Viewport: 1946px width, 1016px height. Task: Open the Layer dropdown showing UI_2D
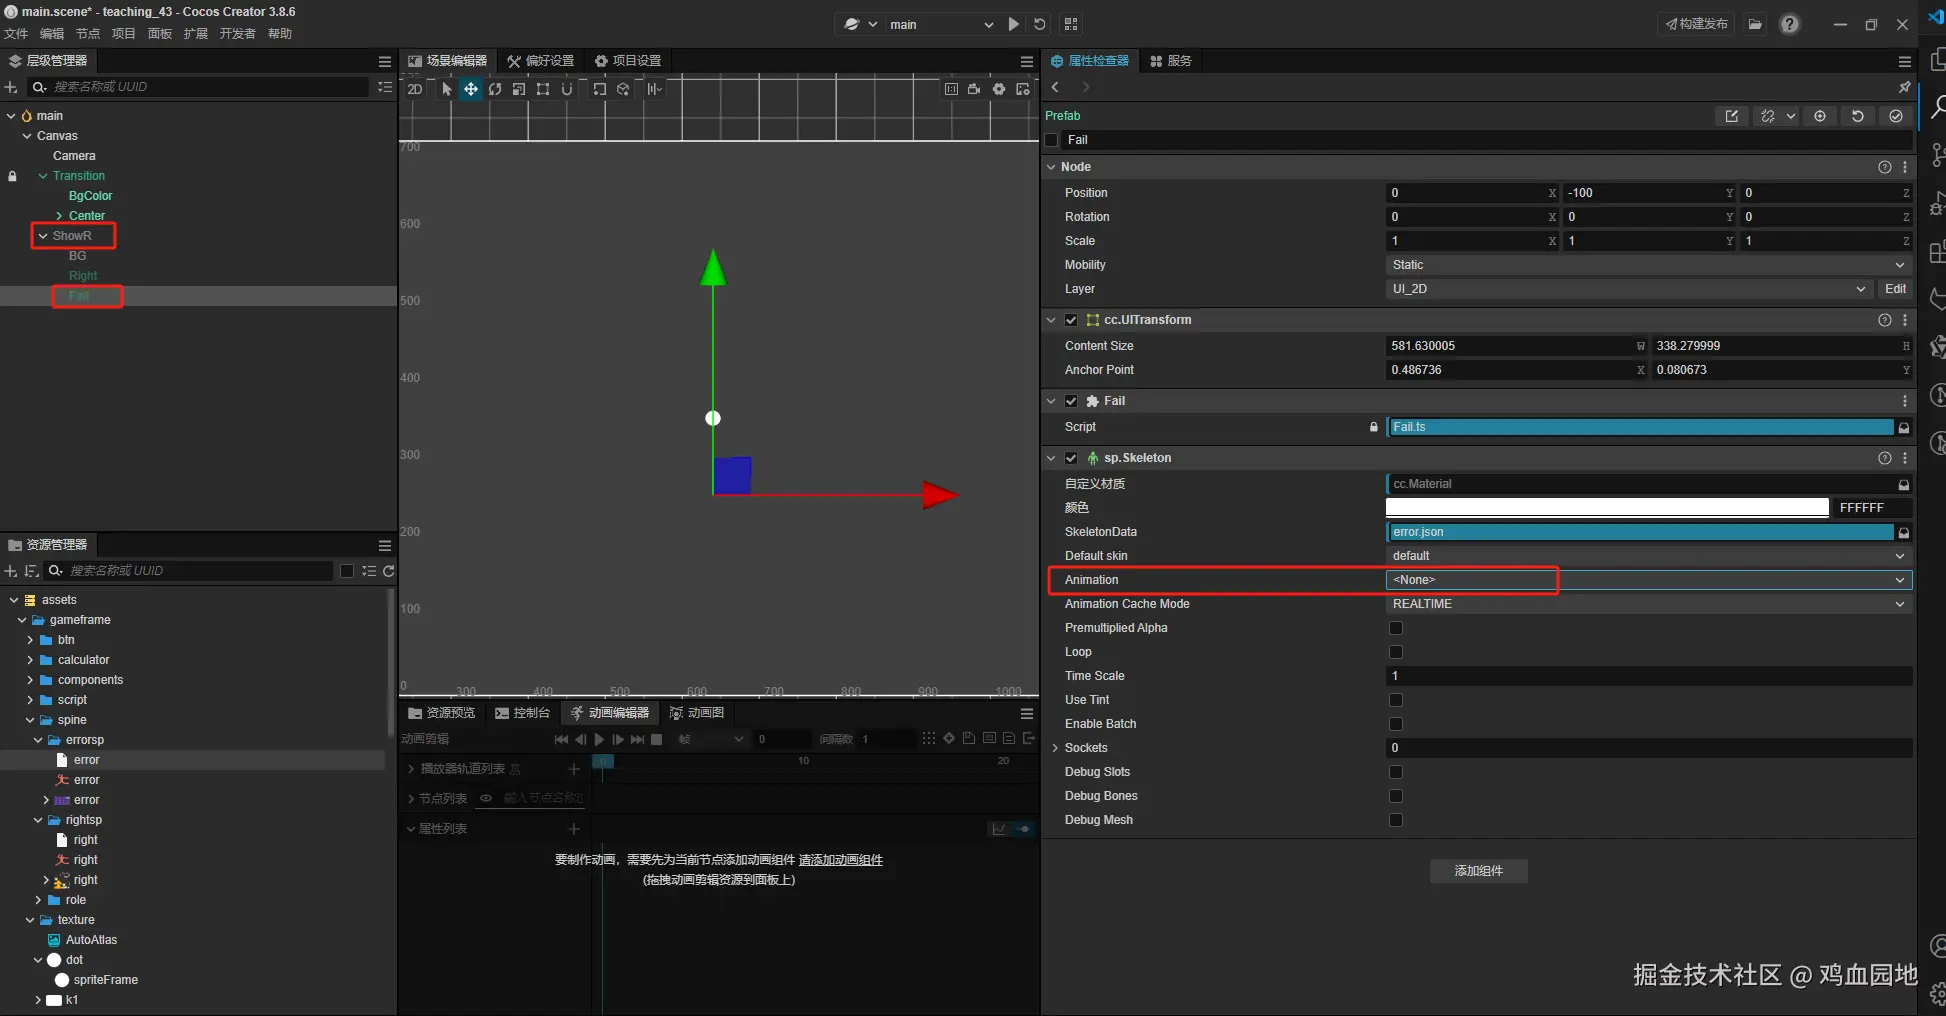(1629, 289)
